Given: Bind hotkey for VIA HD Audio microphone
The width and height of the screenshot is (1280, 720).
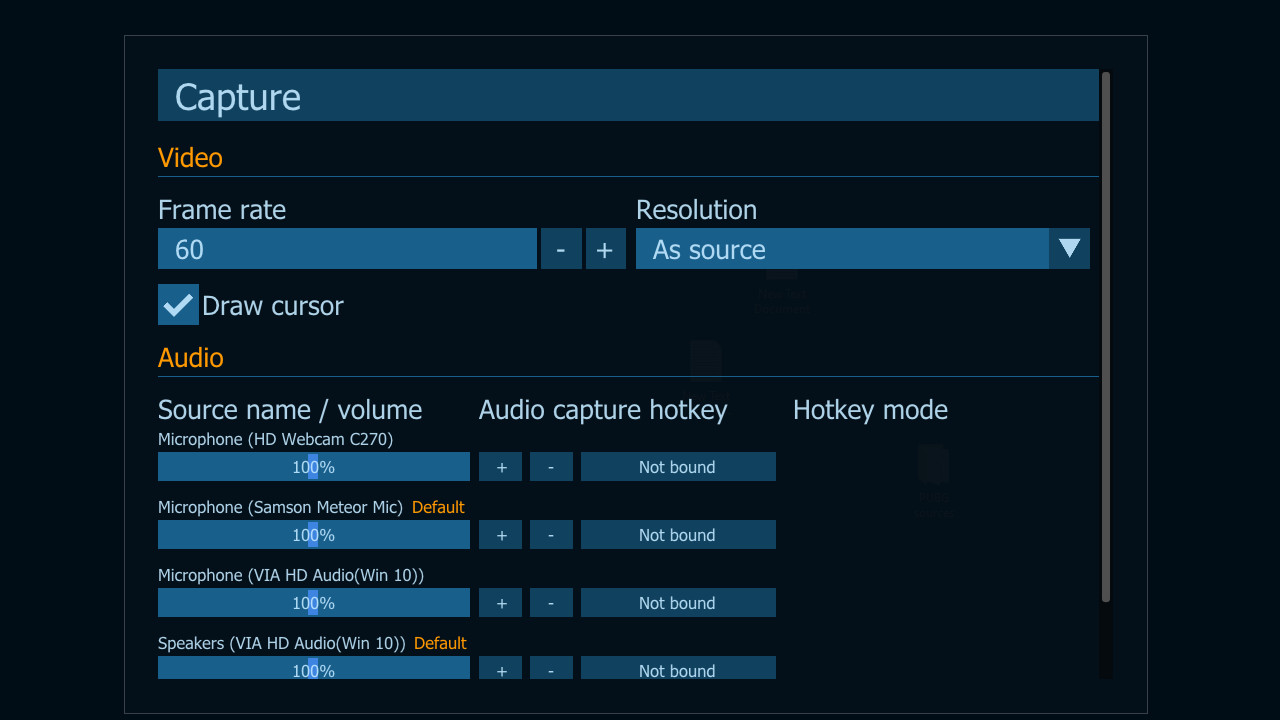Looking at the screenshot, I should [x=678, y=603].
